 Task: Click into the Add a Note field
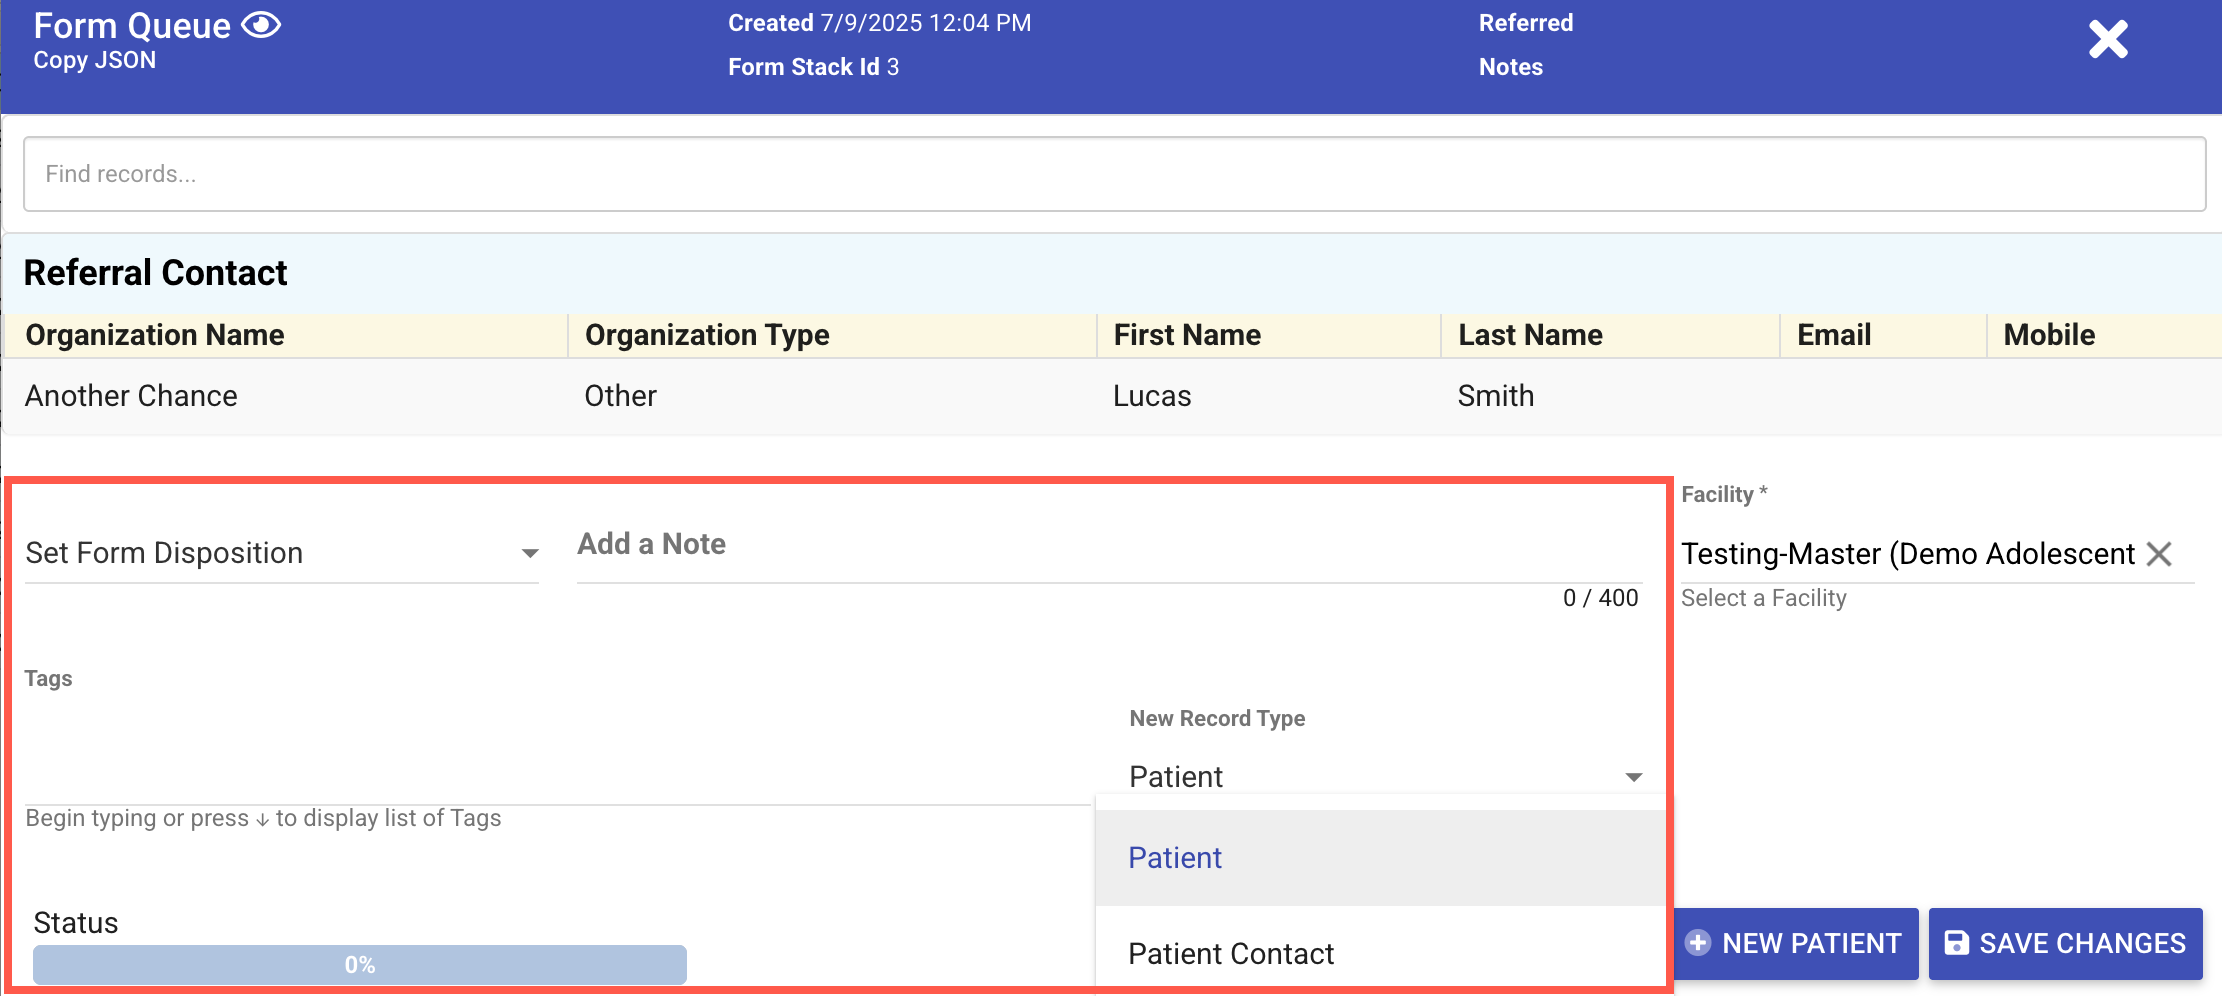coord(1108,546)
